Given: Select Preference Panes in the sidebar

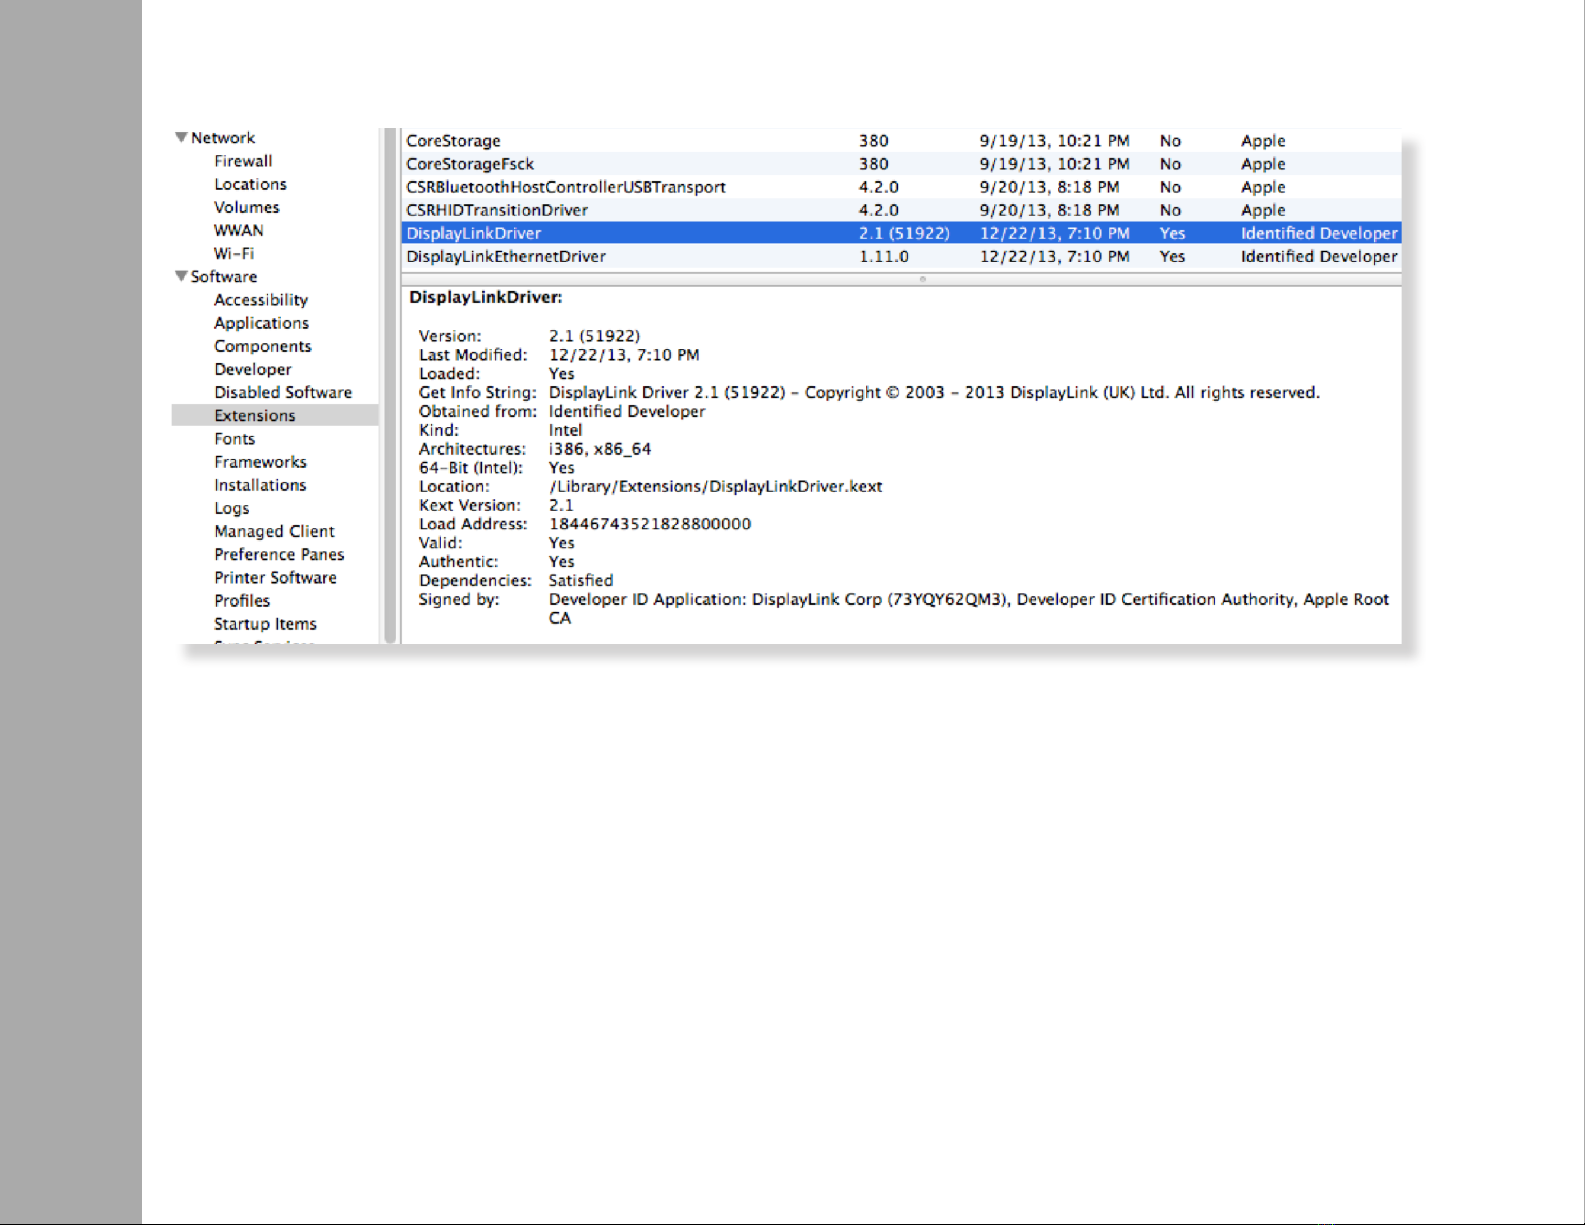Looking at the screenshot, I should [x=279, y=554].
